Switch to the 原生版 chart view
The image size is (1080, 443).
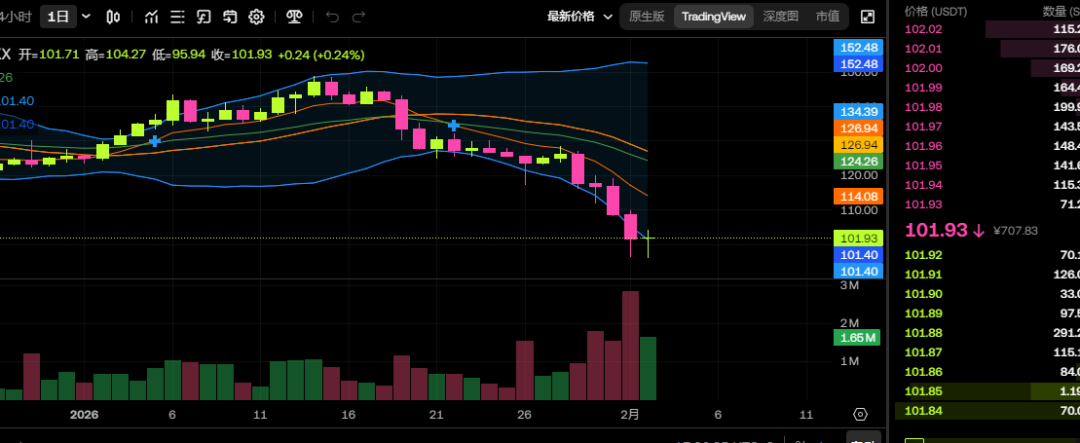(646, 16)
